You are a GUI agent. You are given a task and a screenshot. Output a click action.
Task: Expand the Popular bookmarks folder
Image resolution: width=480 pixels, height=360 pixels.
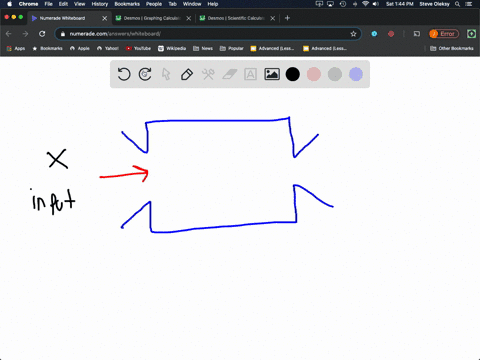coord(232,48)
